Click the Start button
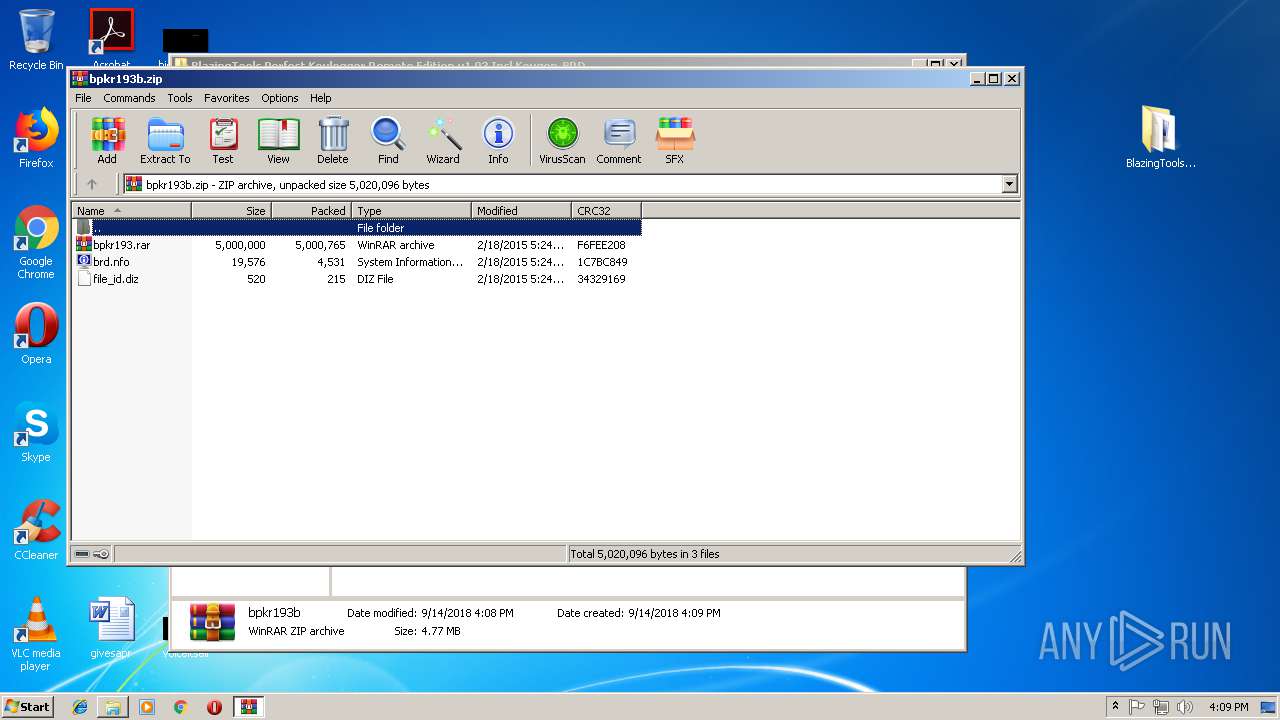The image size is (1280, 720). pos(27,707)
